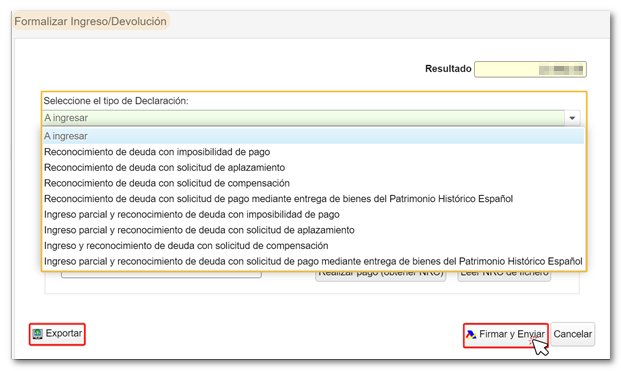
Task: Choose 'Ingreso parcial' con imposibilidad de pago
Action: pos(313,215)
